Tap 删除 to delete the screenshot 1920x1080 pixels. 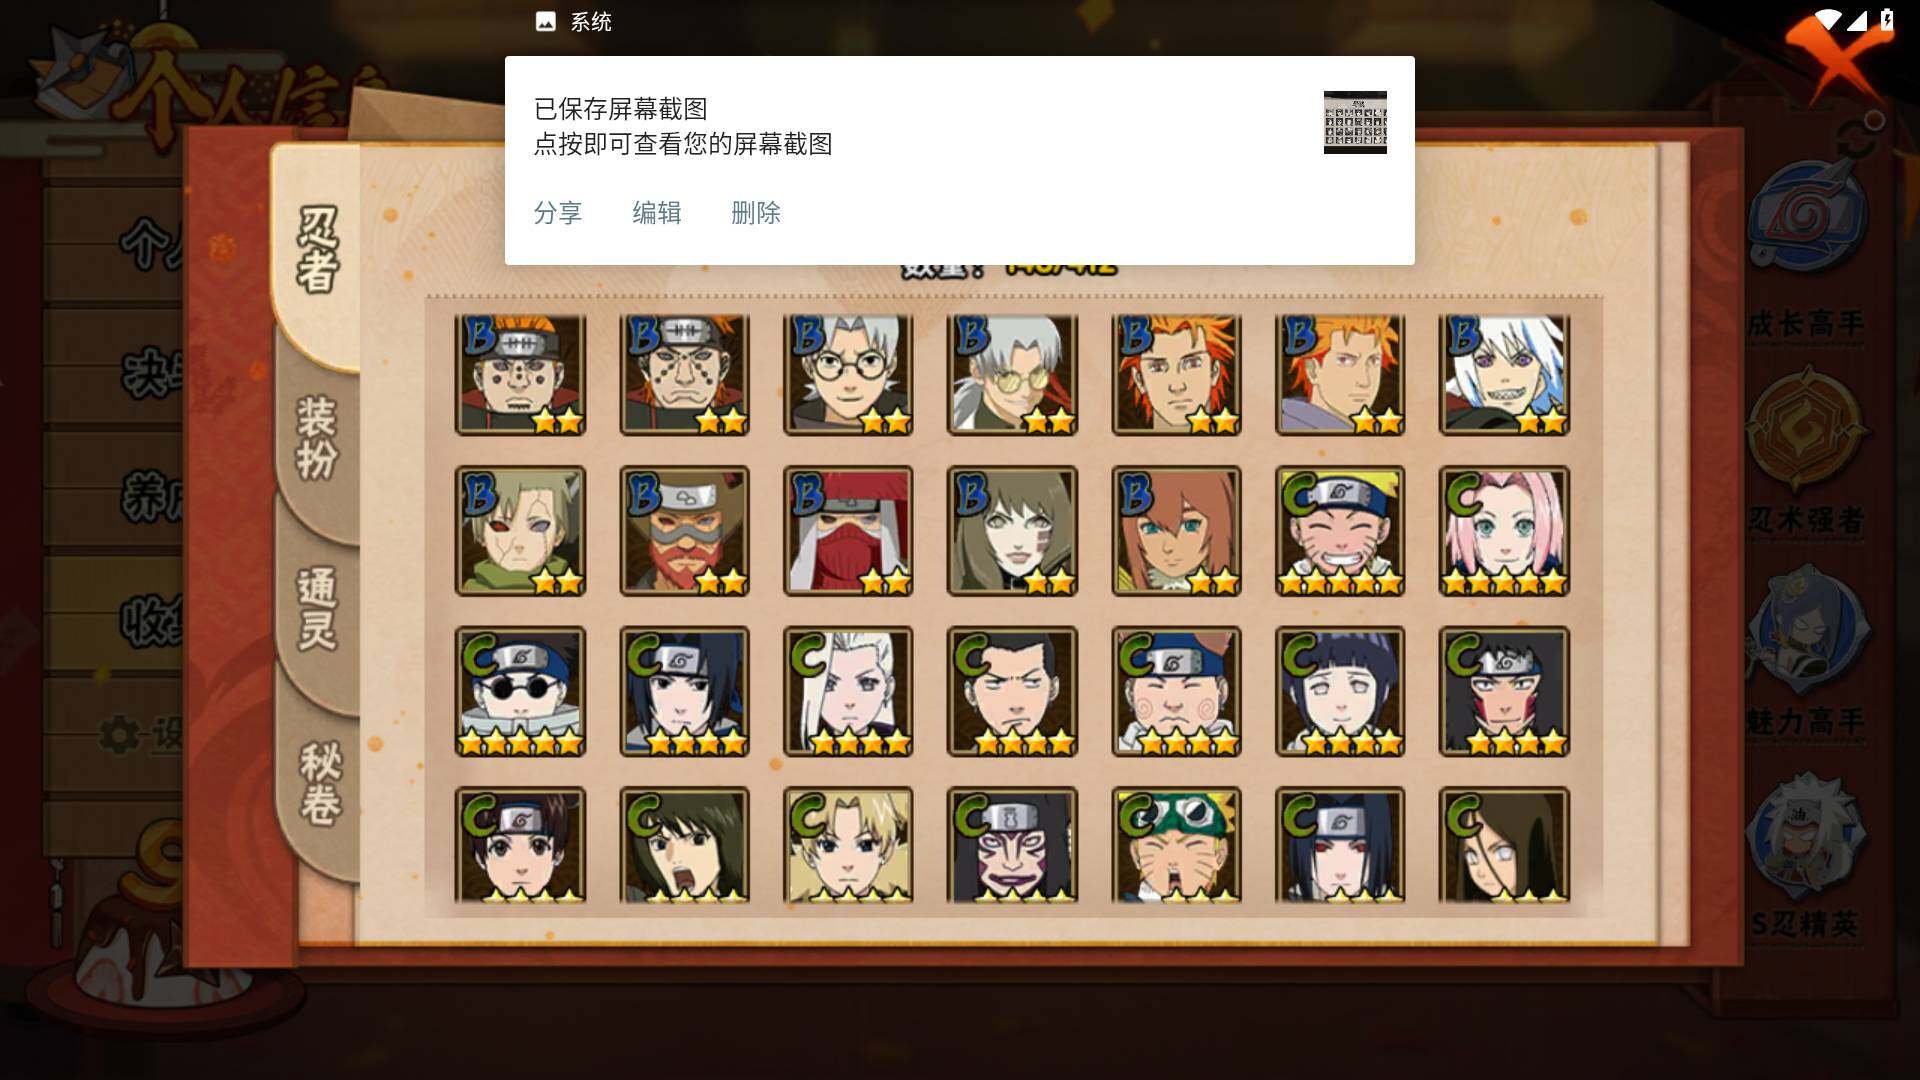click(x=756, y=213)
